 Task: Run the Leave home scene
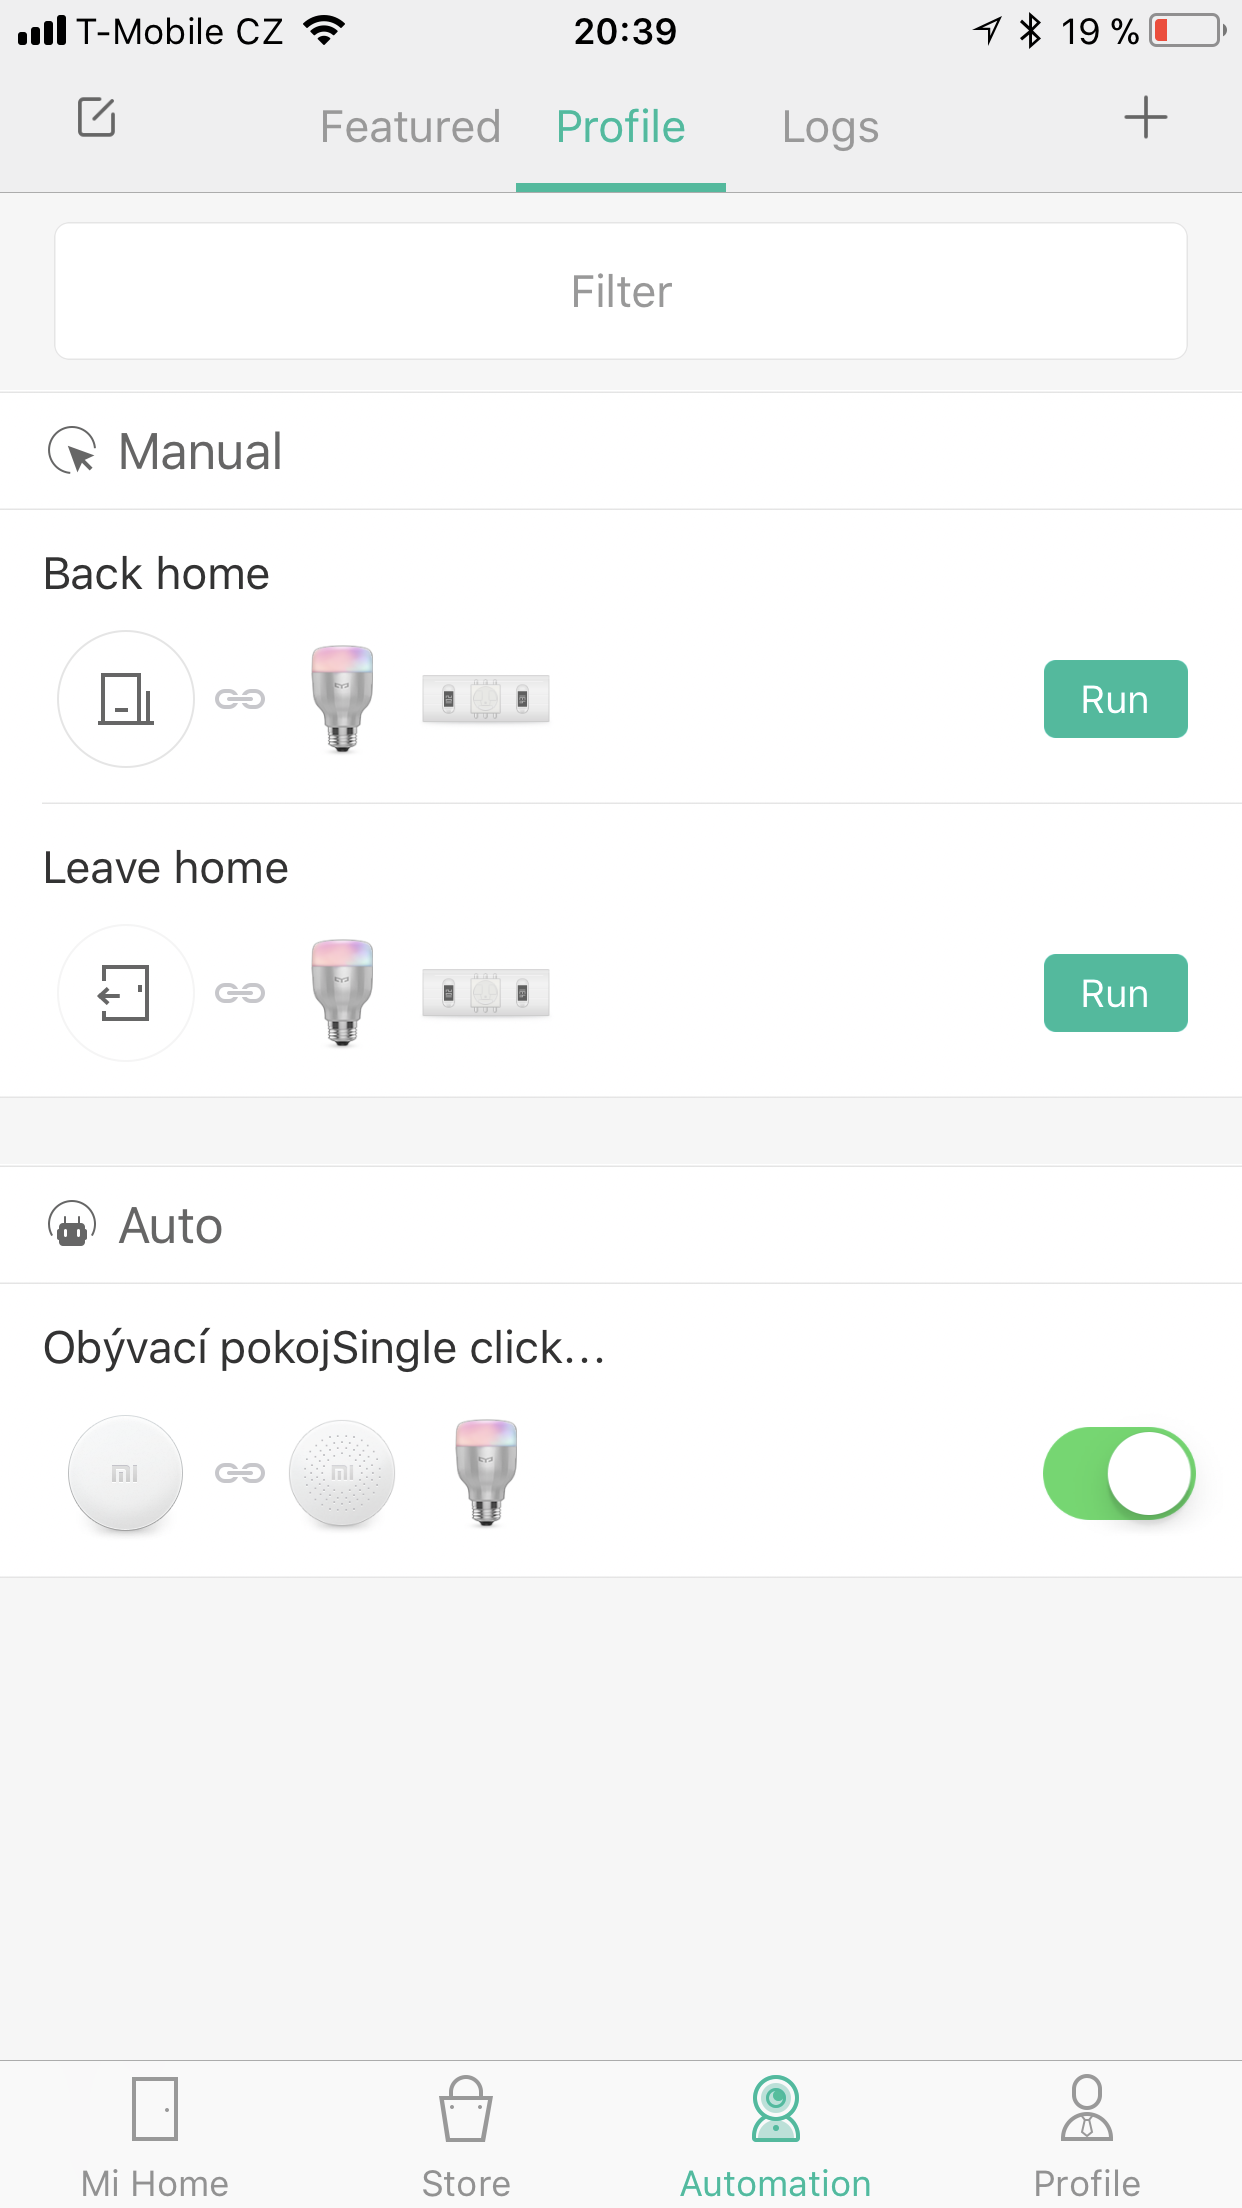coord(1116,993)
